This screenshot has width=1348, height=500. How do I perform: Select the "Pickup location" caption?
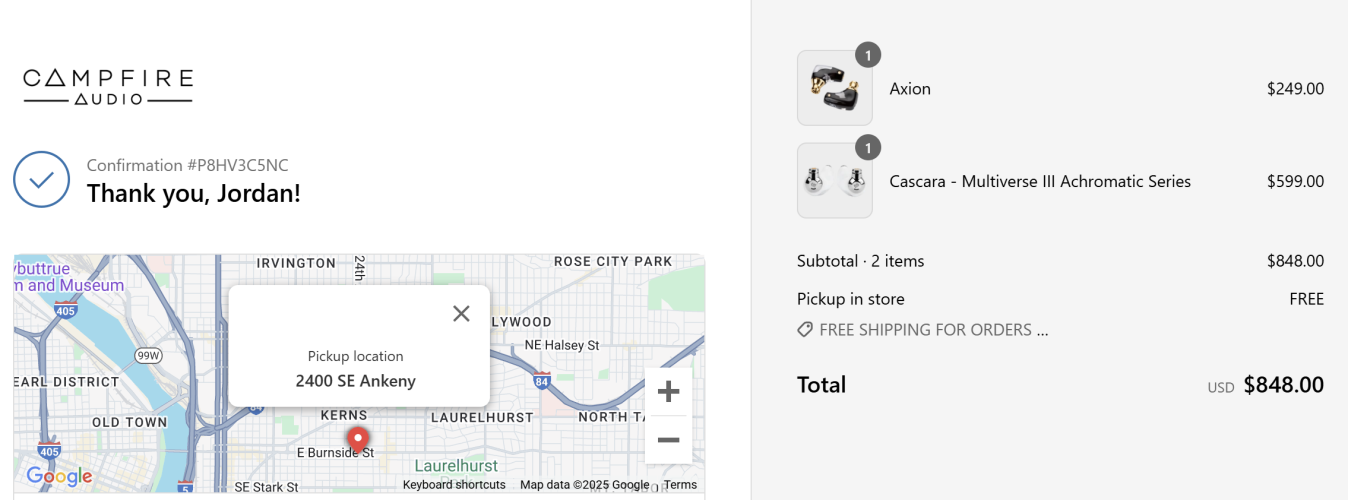[x=356, y=356]
